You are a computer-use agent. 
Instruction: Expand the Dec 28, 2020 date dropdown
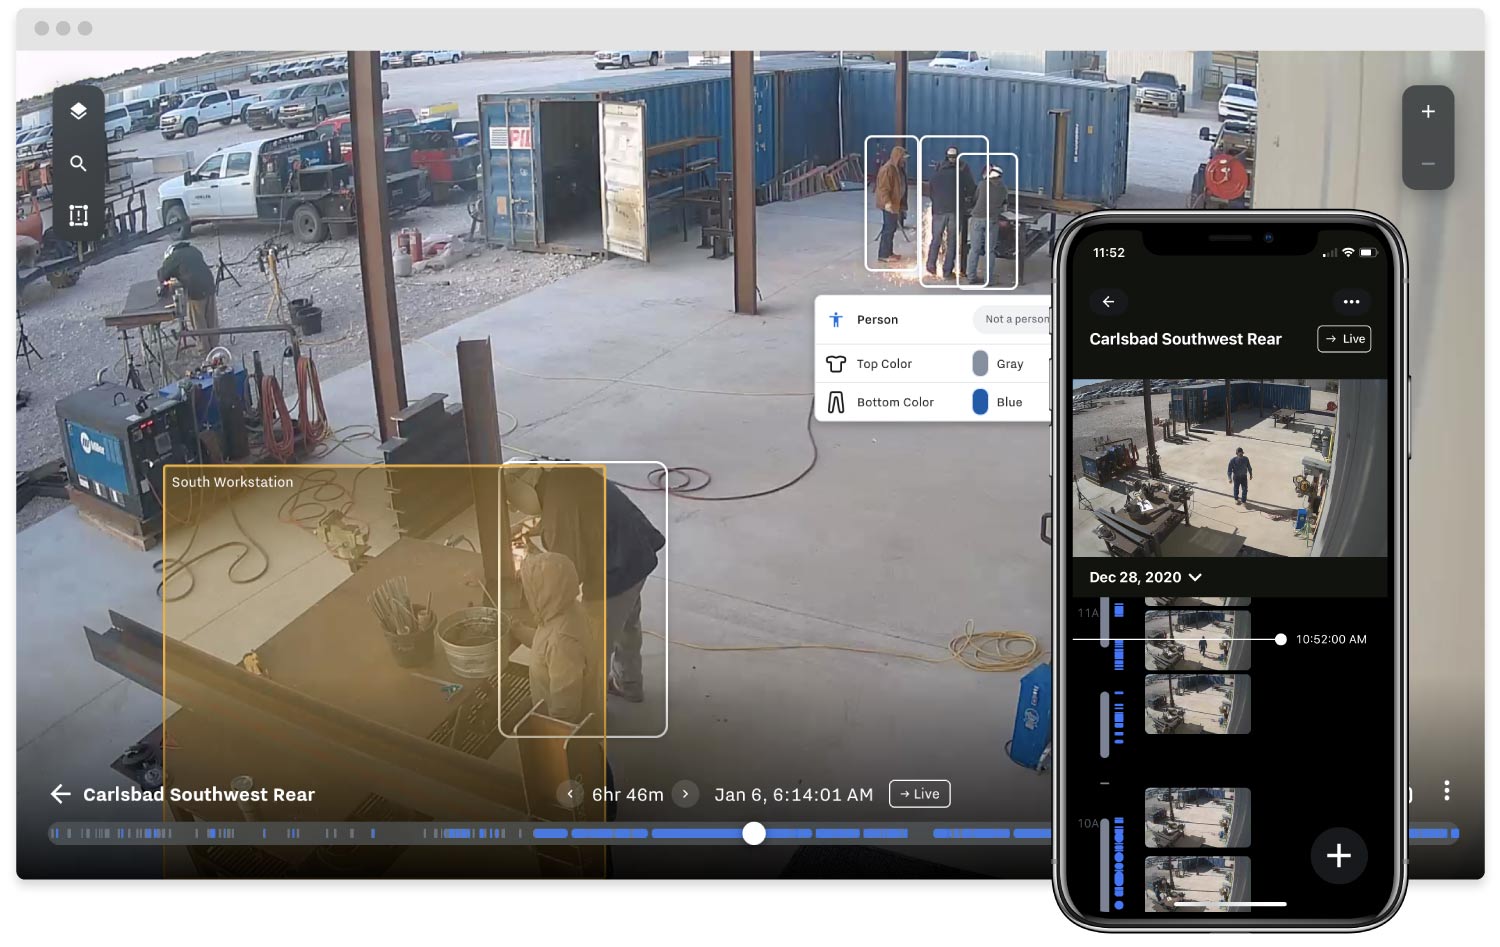coord(1145,577)
